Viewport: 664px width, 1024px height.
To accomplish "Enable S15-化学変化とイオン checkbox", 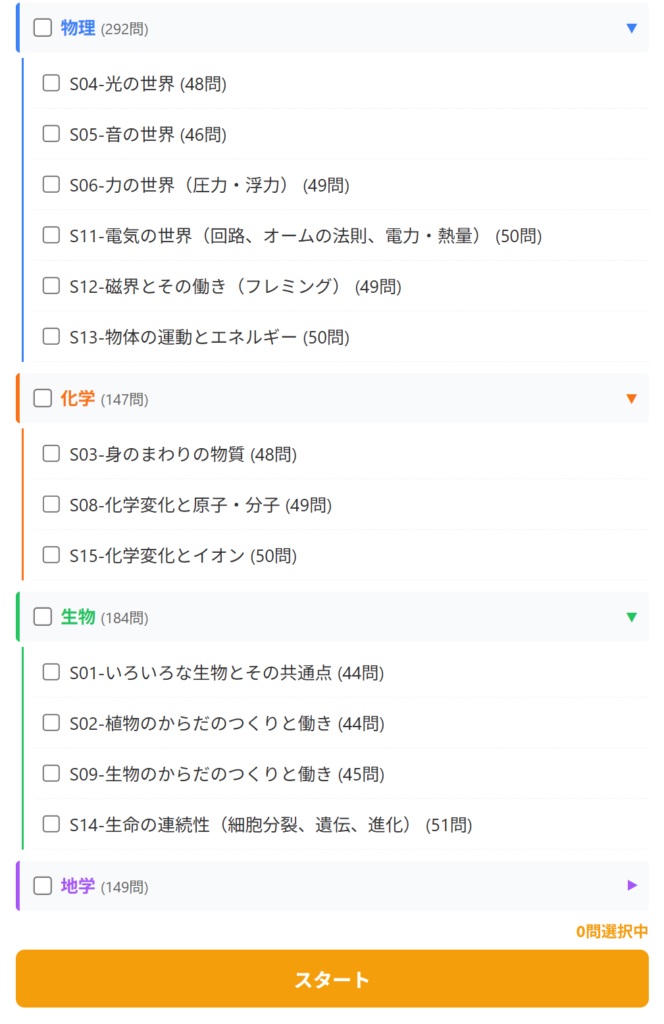I will click(x=51, y=555).
